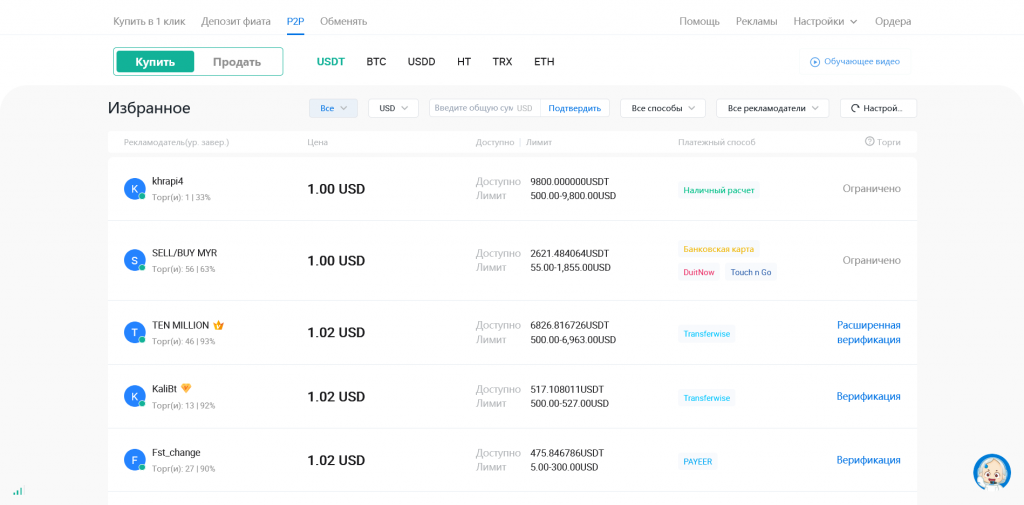
Task: Click the play icon of Обучающее видео
Action: click(x=815, y=62)
